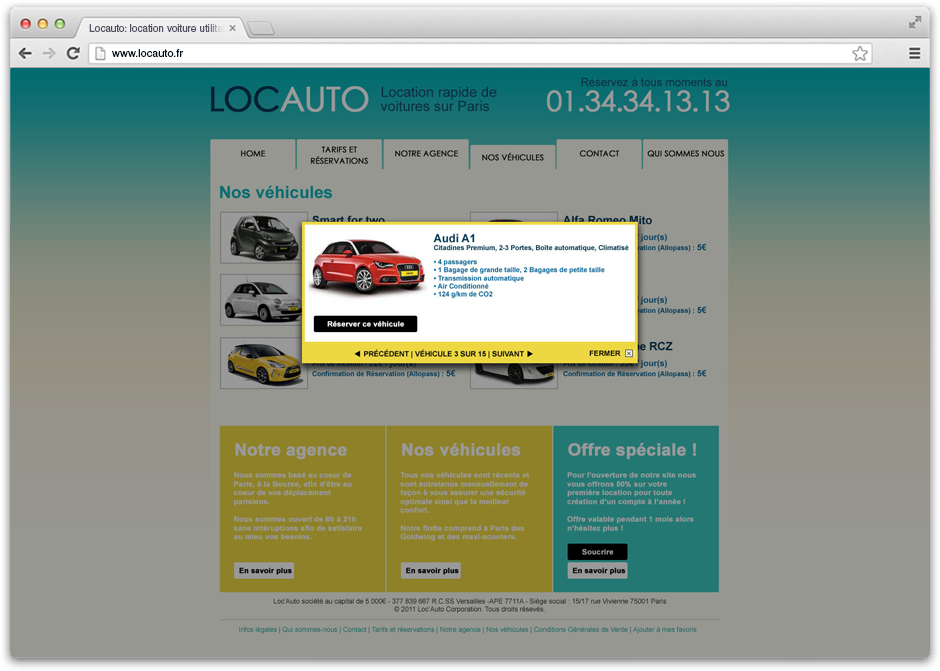Show the next vehicle with Suivant
Screen dimensions: 940x671
(512, 353)
